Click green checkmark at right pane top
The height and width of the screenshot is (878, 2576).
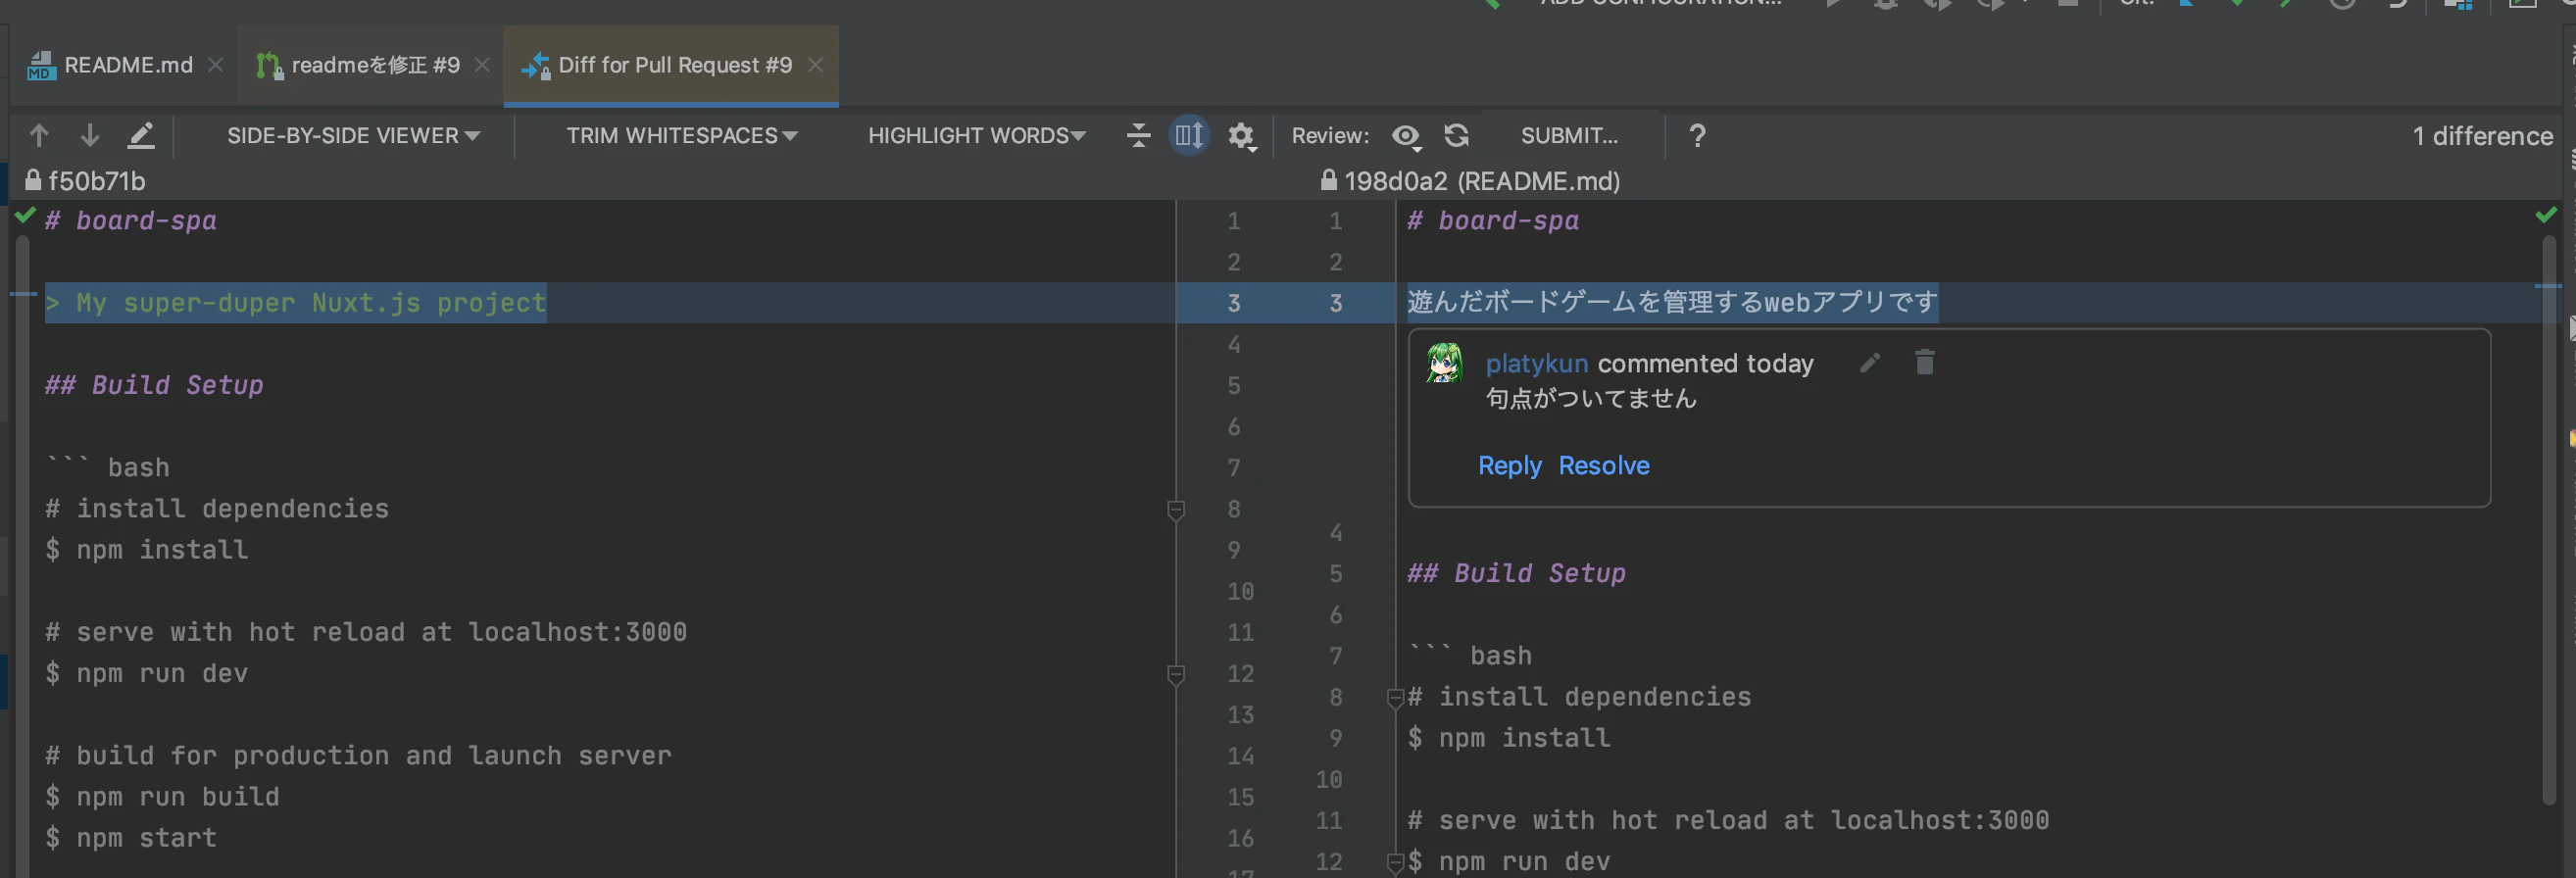click(2546, 214)
